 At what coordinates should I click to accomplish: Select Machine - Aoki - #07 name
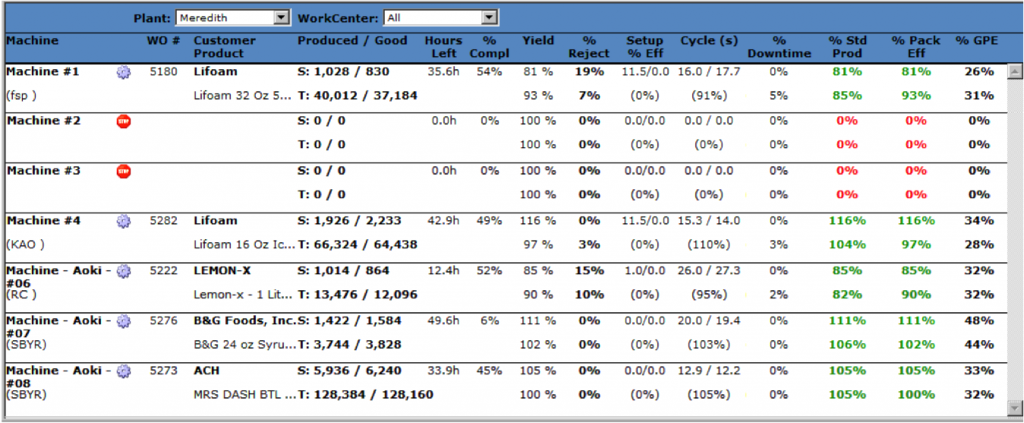59,327
